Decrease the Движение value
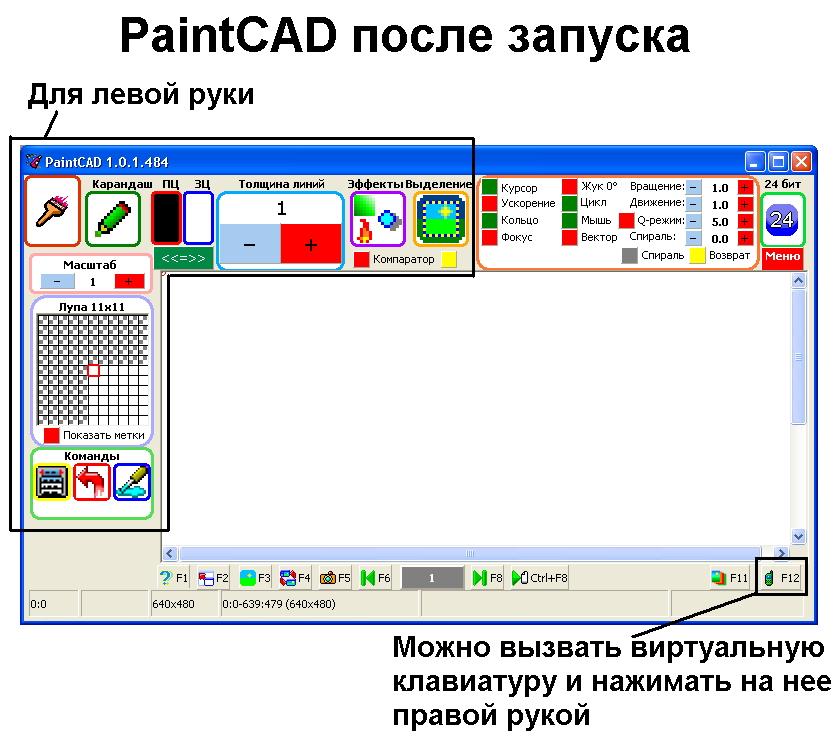The height and width of the screenshot is (736, 835). click(693, 205)
